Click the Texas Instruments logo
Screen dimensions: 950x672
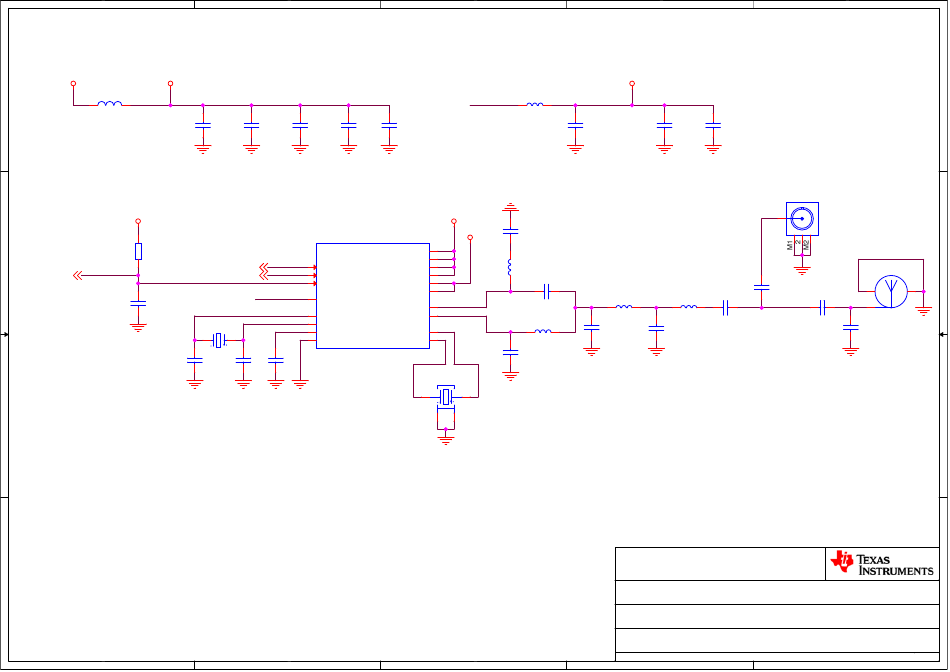pyautogui.click(x=882, y=564)
